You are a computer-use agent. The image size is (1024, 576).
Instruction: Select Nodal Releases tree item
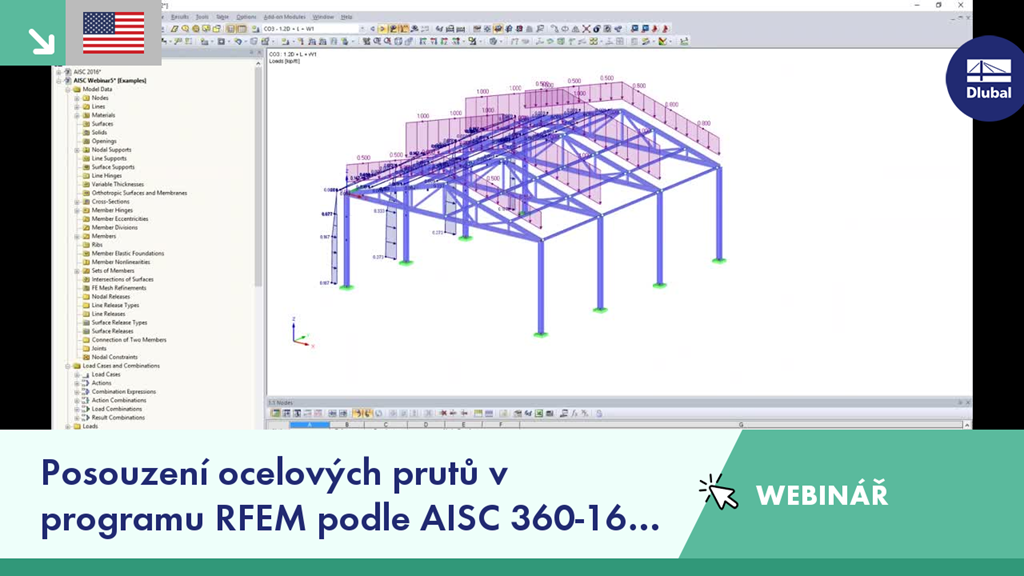pos(110,296)
